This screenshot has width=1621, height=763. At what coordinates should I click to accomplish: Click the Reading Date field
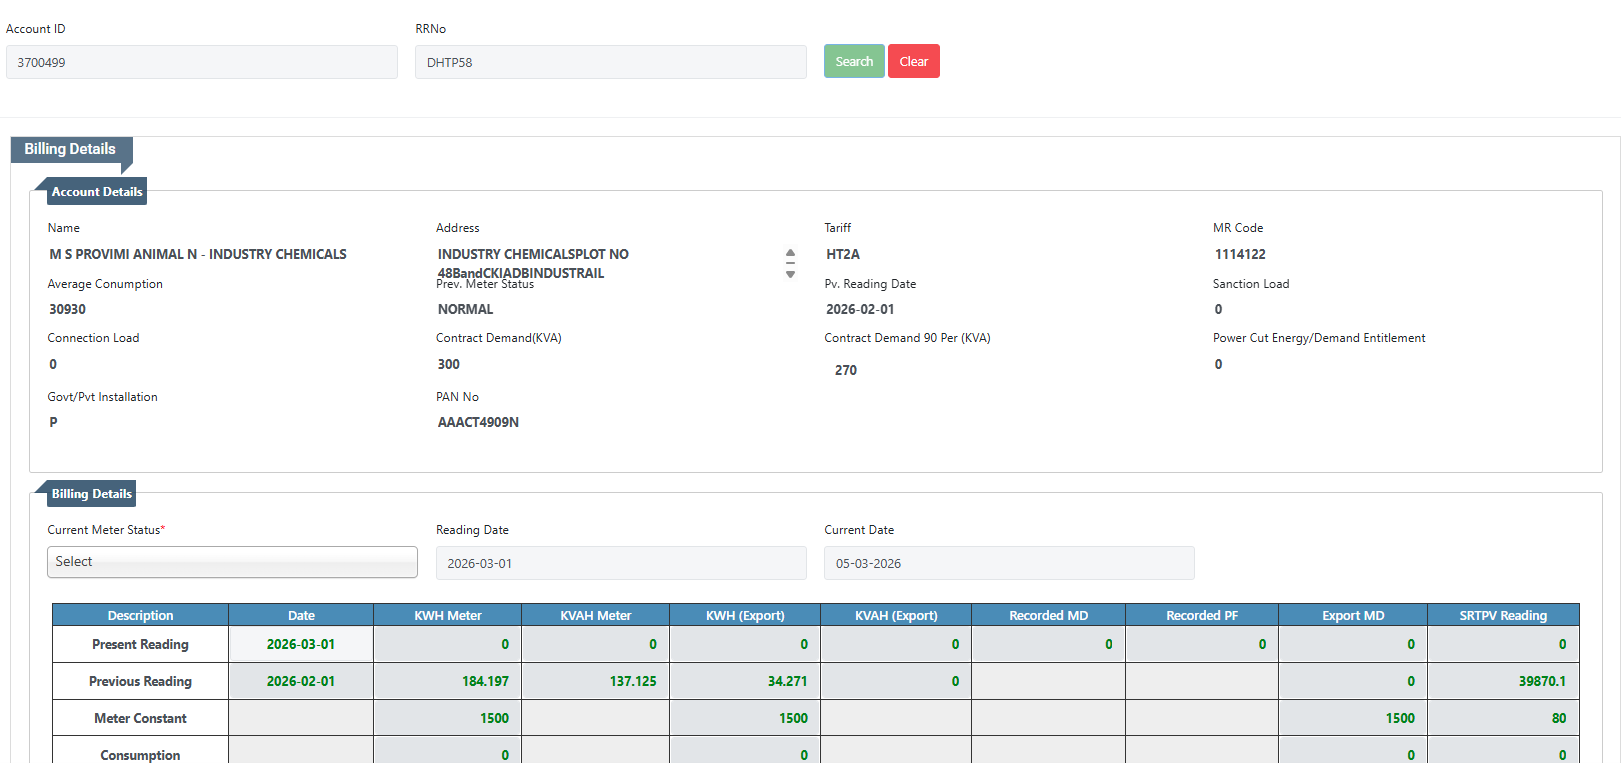(x=620, y=563)
